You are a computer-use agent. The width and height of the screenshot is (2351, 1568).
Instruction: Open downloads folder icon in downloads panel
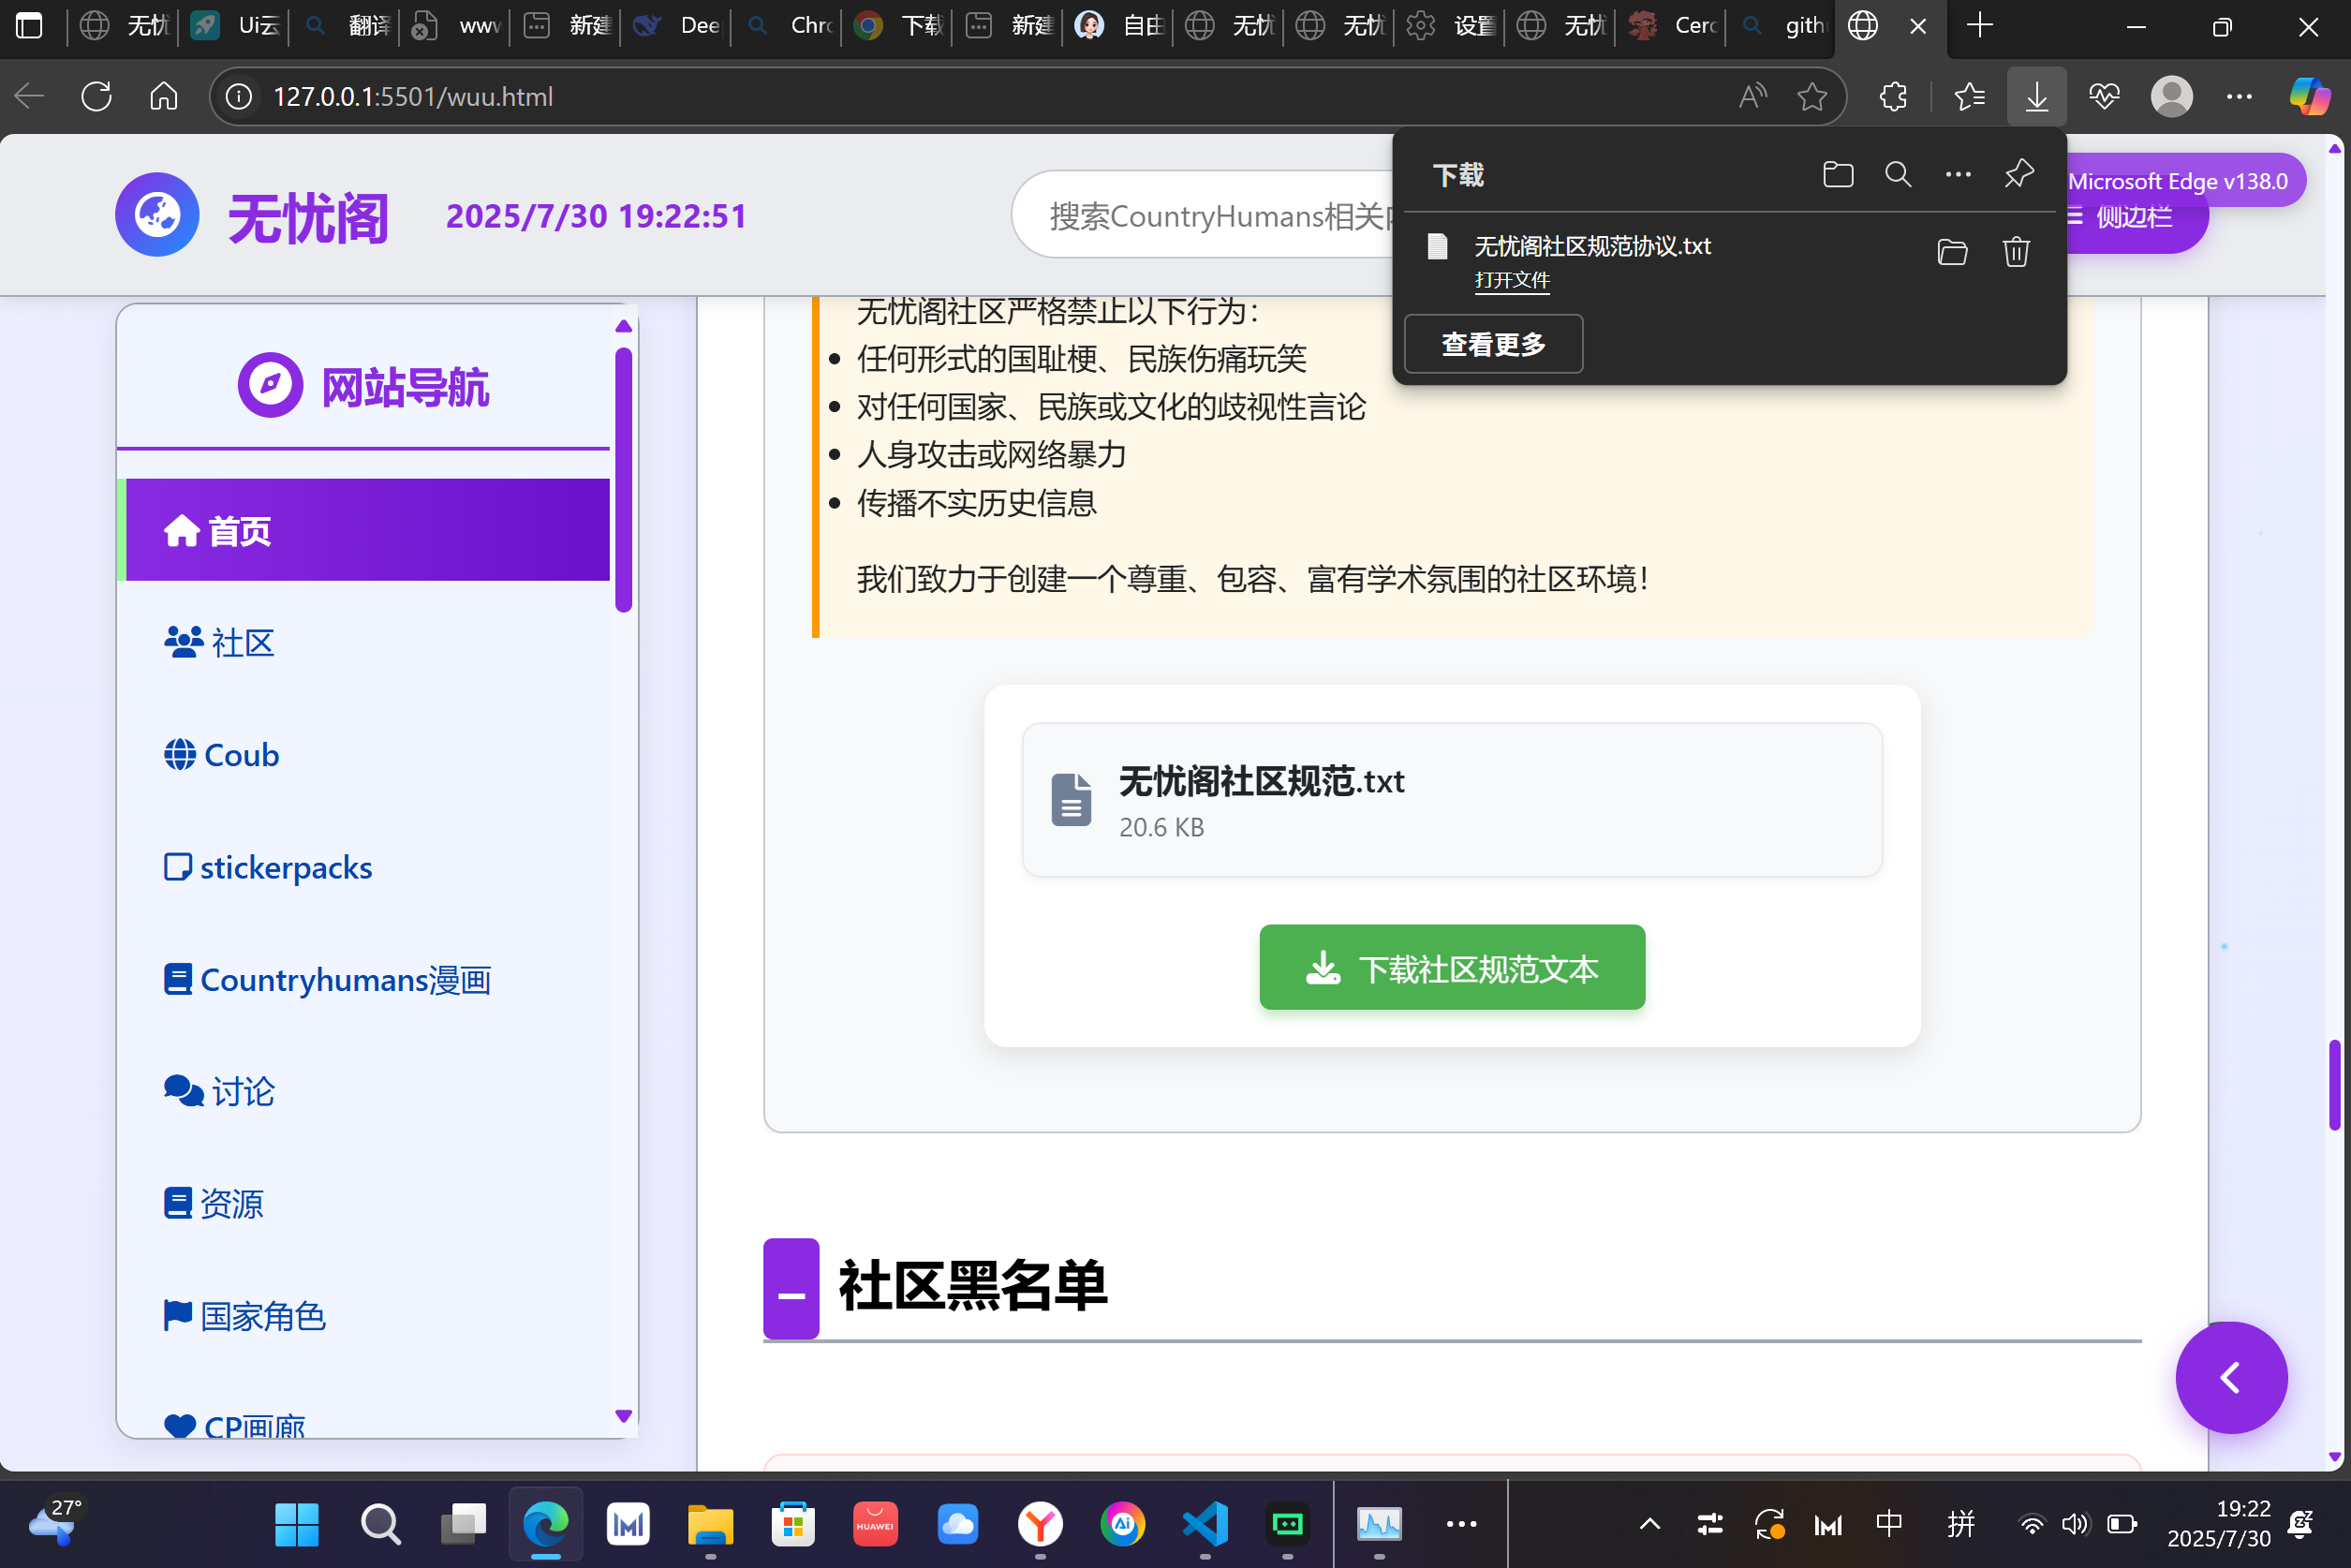point(1838,174)
